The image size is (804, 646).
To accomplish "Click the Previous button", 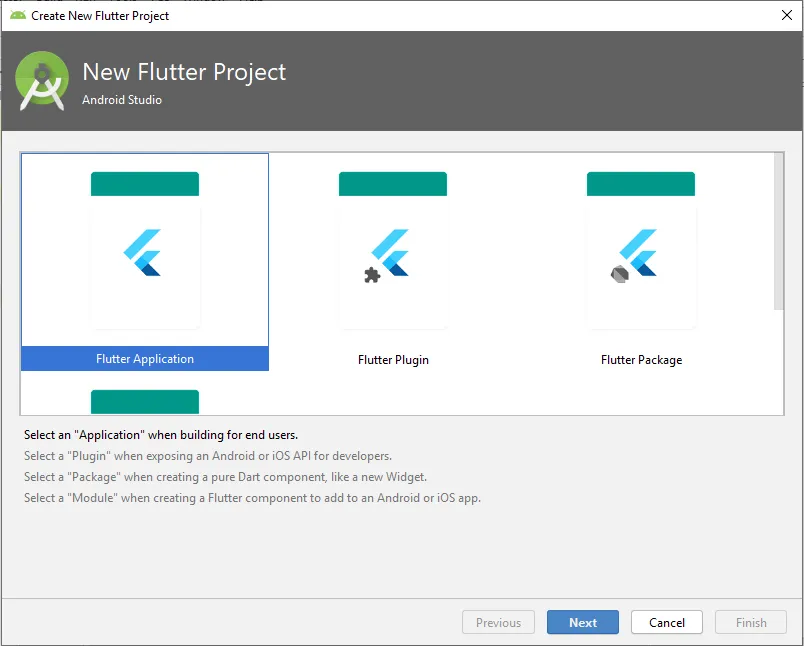I will 498,622.
